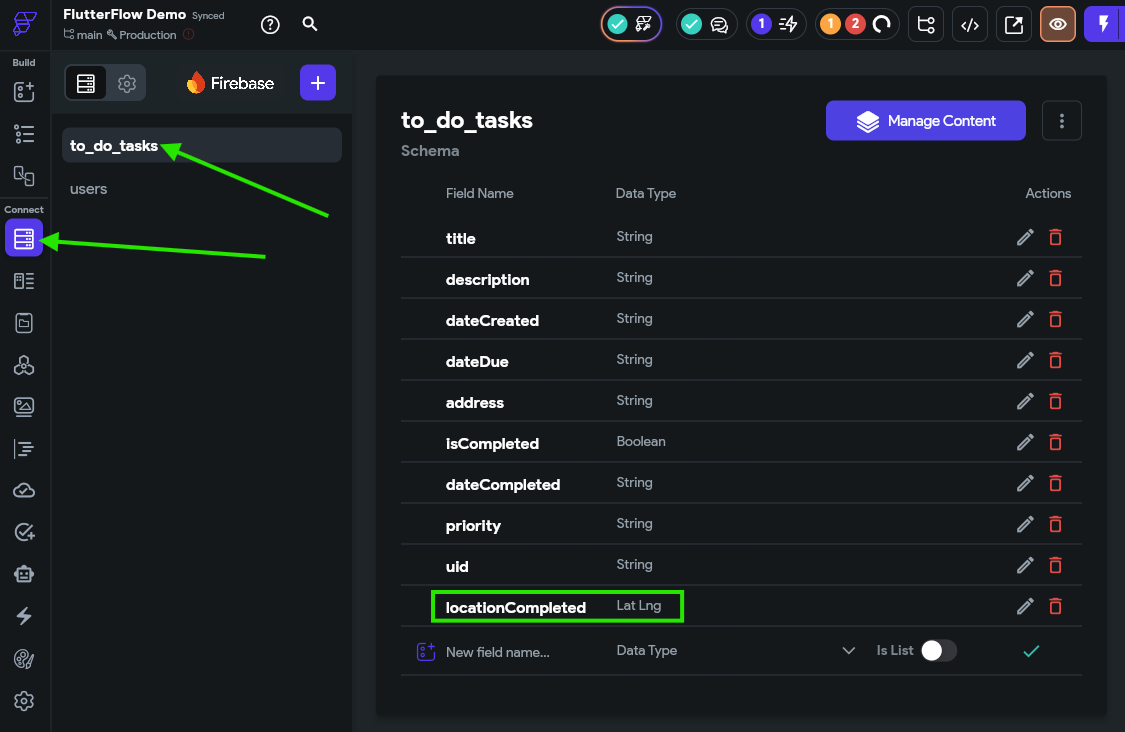This screenshot has height=732, width=1125.
Task: Click the Manage Content button
Action: tap(926, 121)
